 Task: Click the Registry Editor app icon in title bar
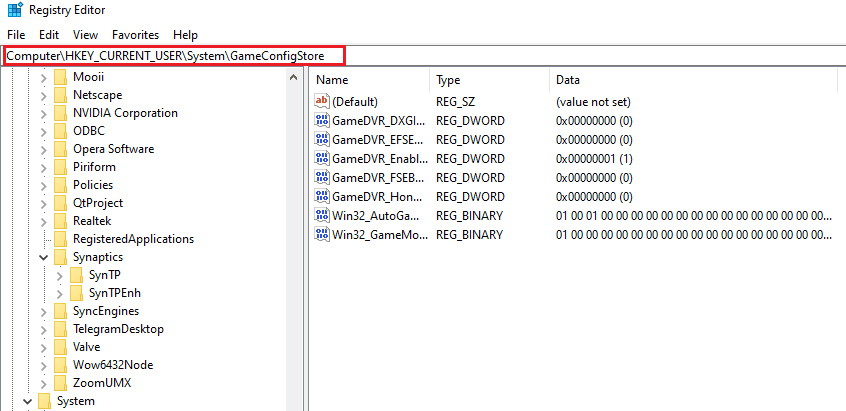pos(15,9)
